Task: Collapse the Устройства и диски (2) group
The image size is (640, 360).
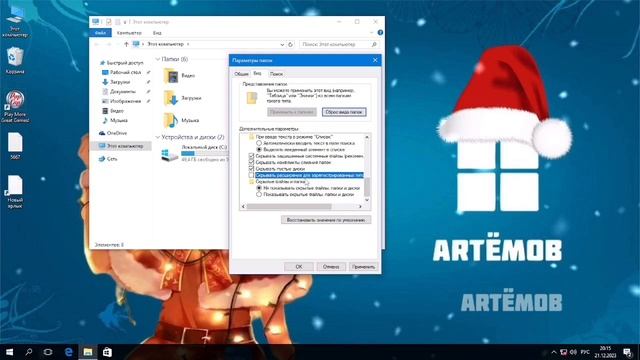Action: point(158,137)
